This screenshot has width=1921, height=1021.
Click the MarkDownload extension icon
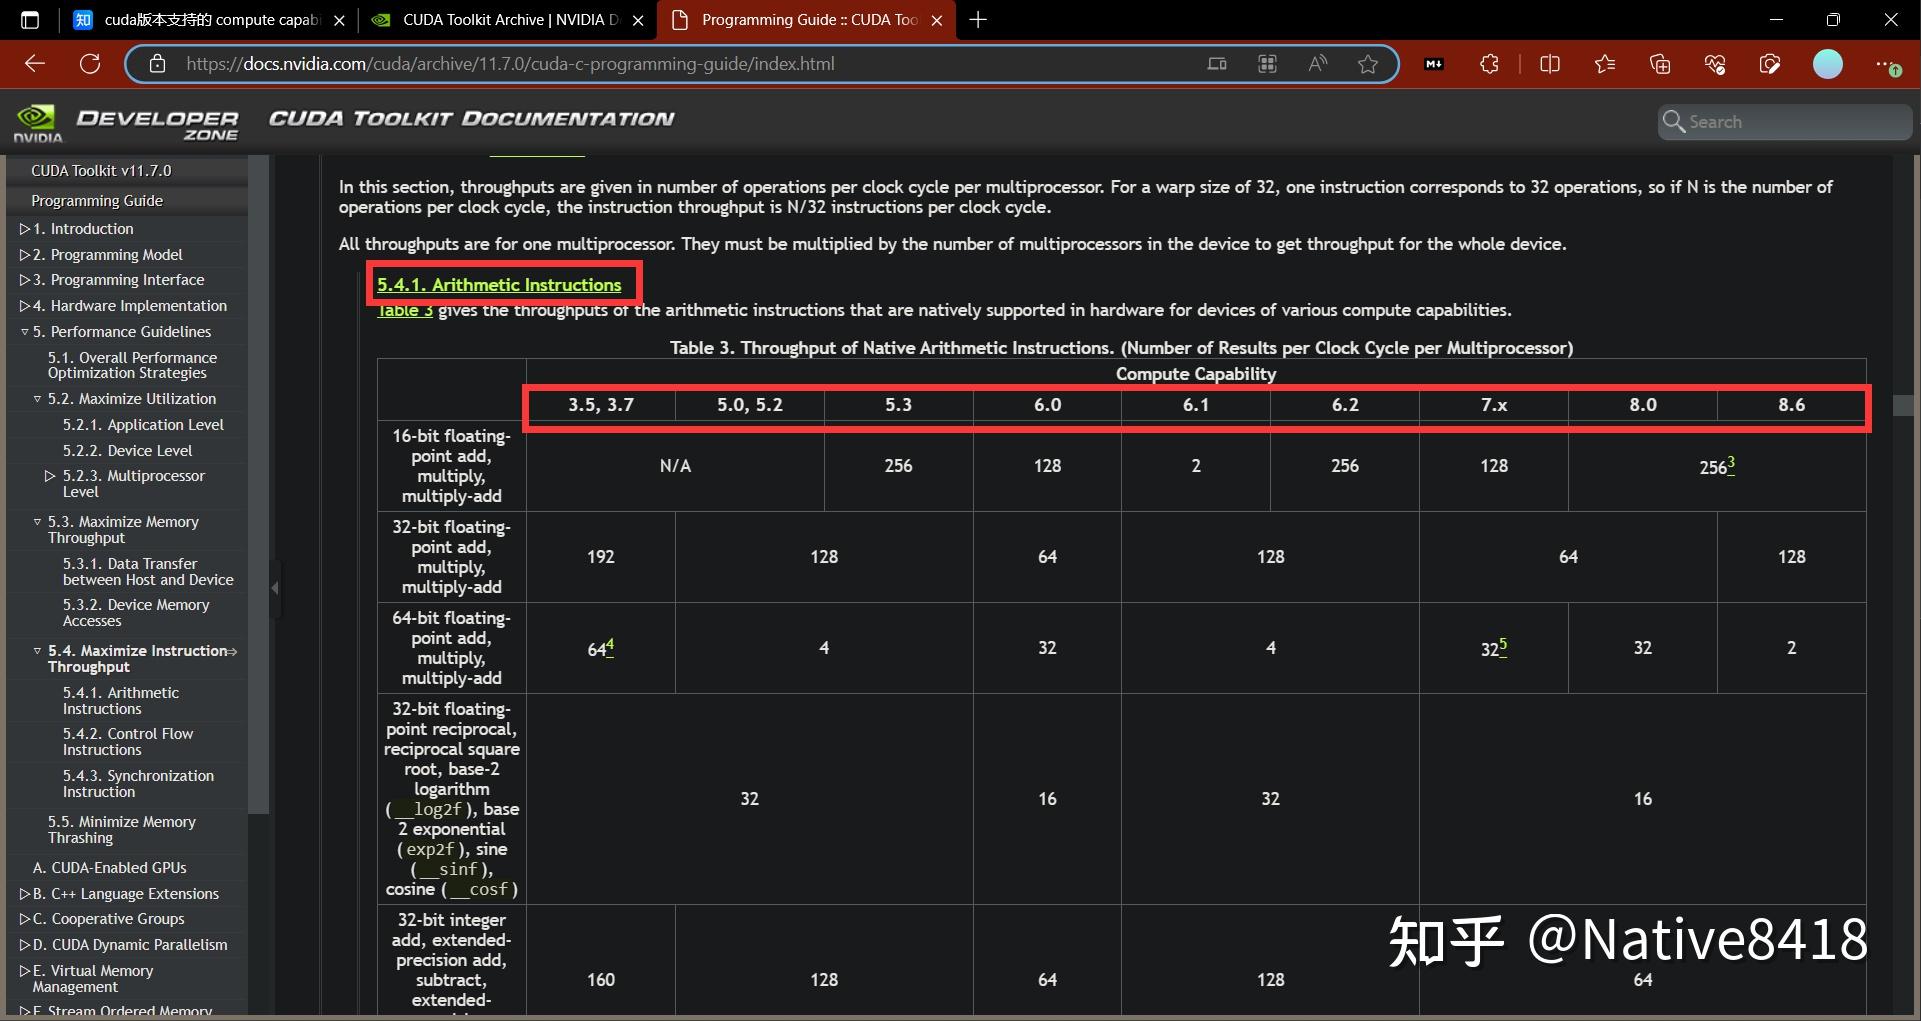pyautogui.click(x=1434, y=63)
